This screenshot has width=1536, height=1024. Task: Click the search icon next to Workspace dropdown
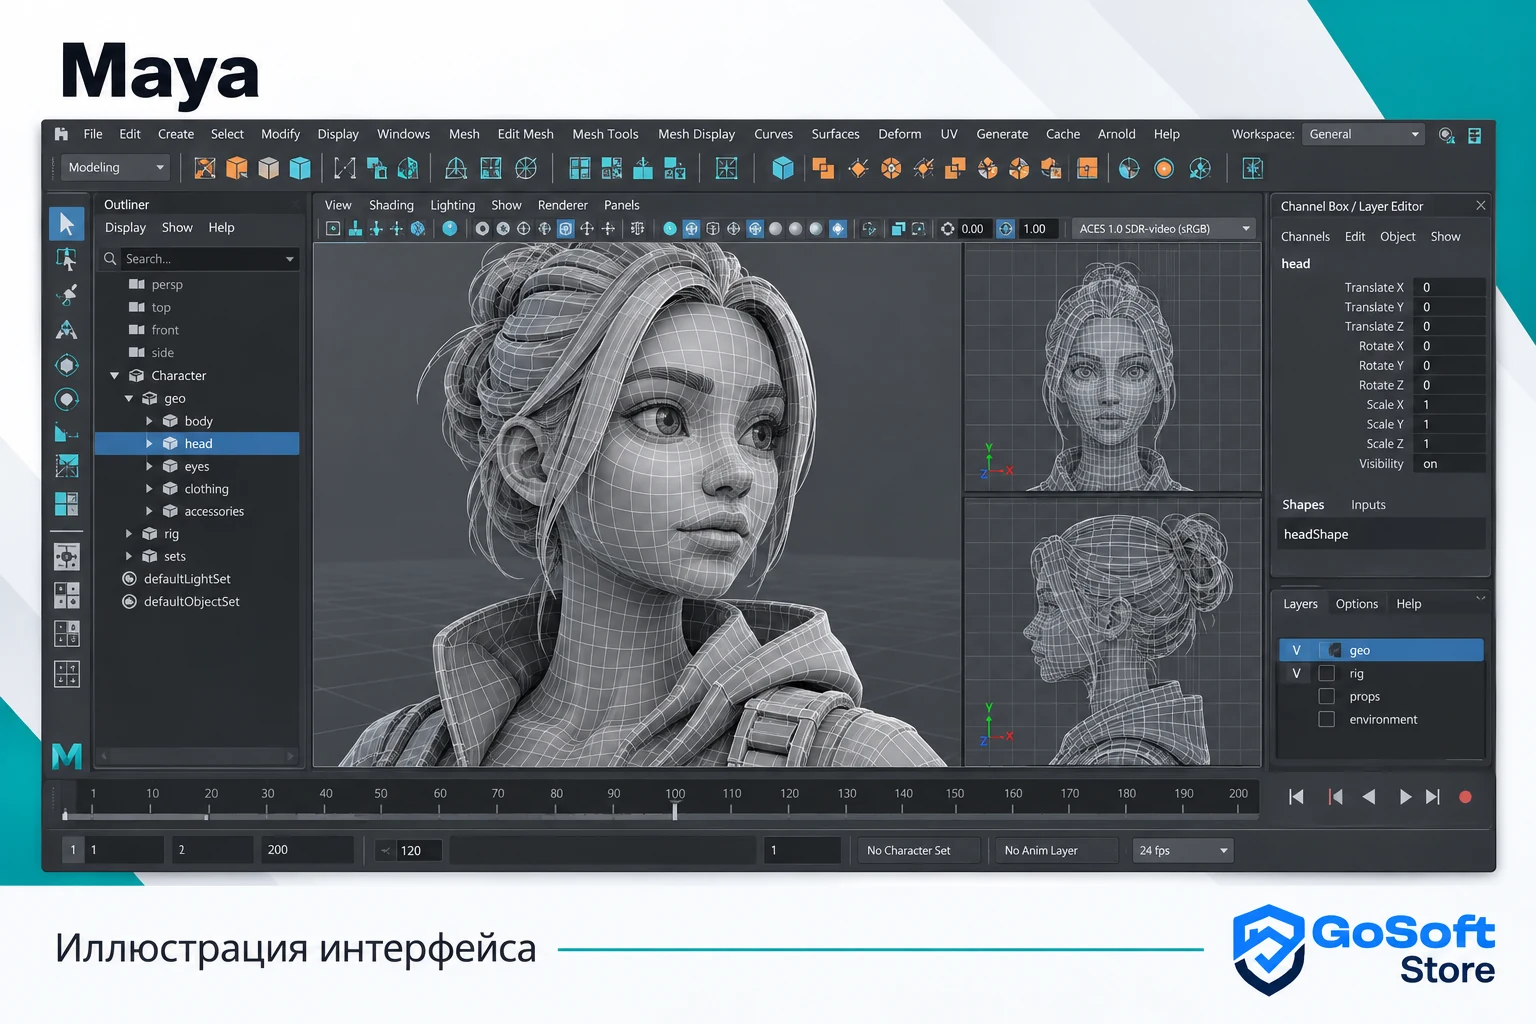(1446, 135)
